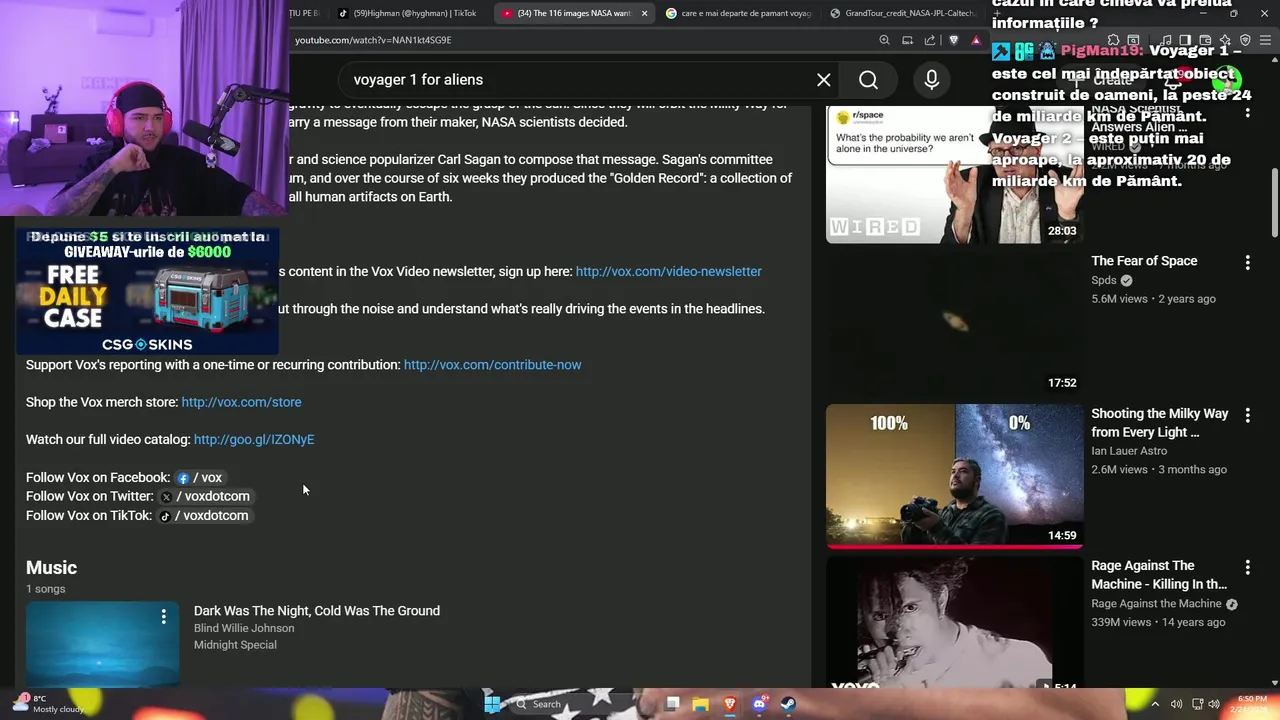
Task: Show hidden system tray icons chevron
Action: point(1156,704)
